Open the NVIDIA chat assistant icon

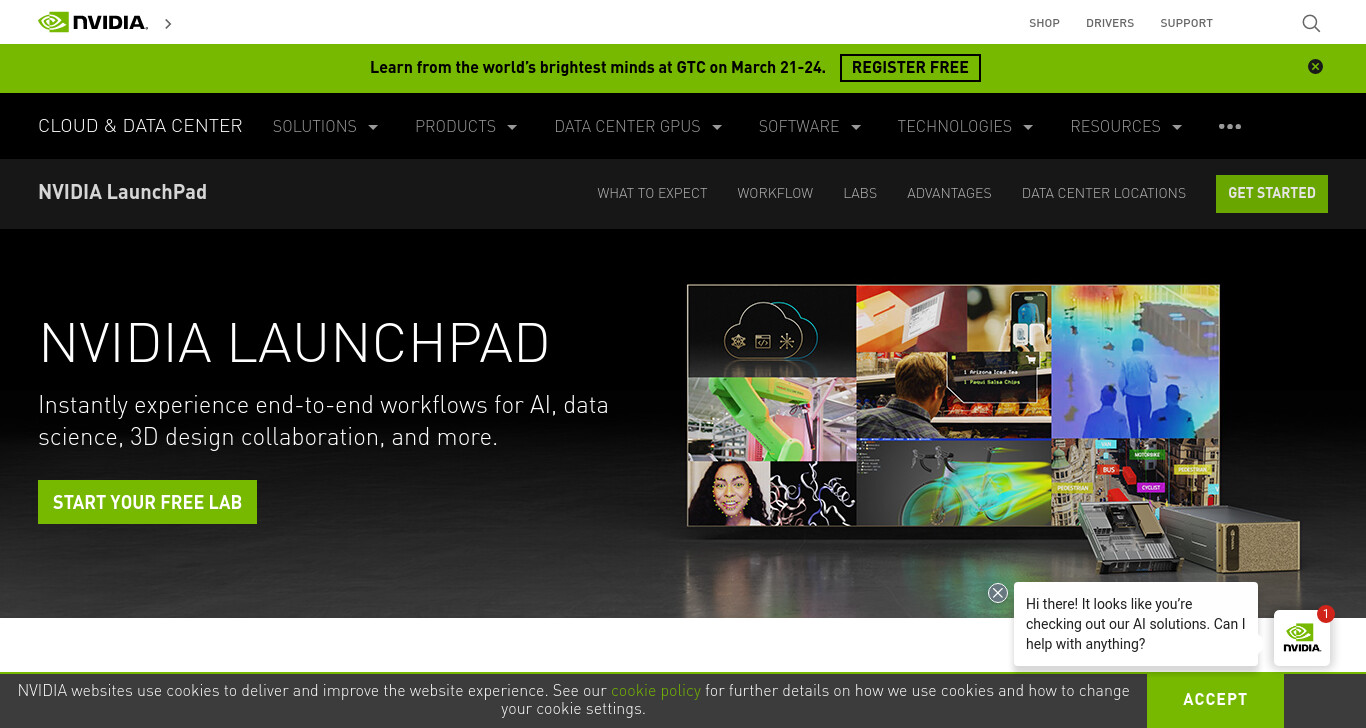(1301, 638)
